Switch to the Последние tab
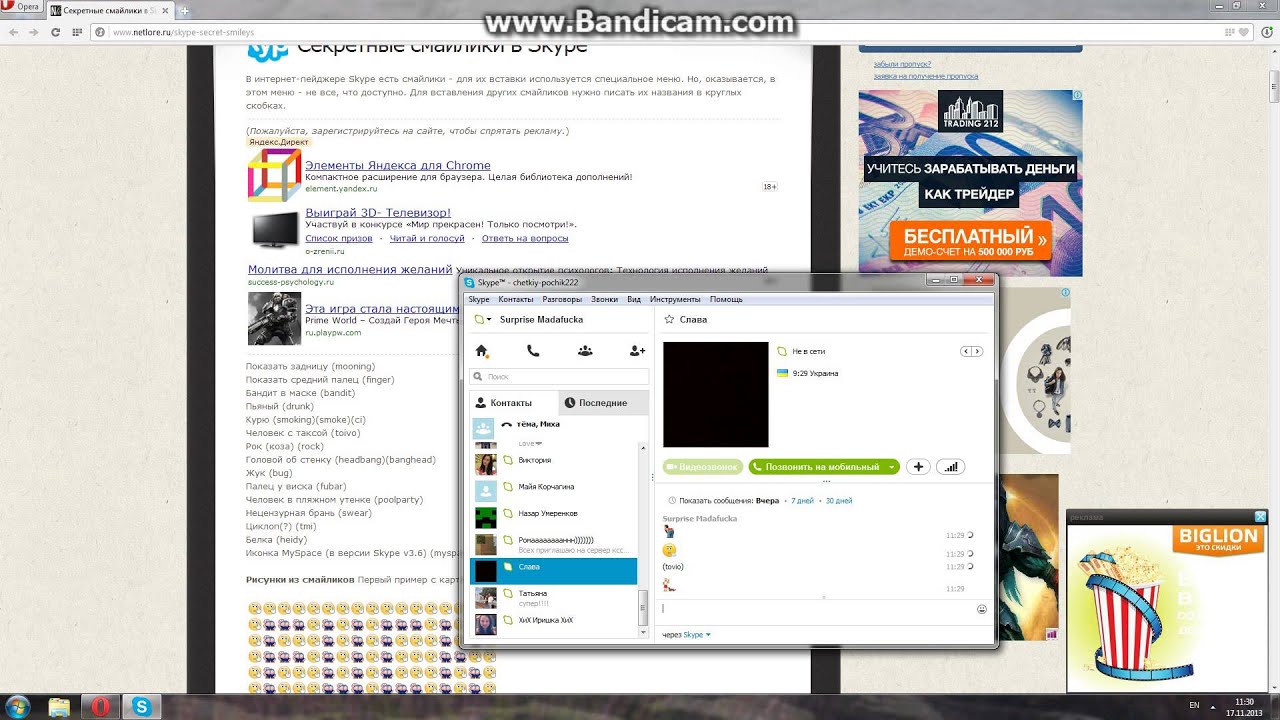 (x=603, y=402)
